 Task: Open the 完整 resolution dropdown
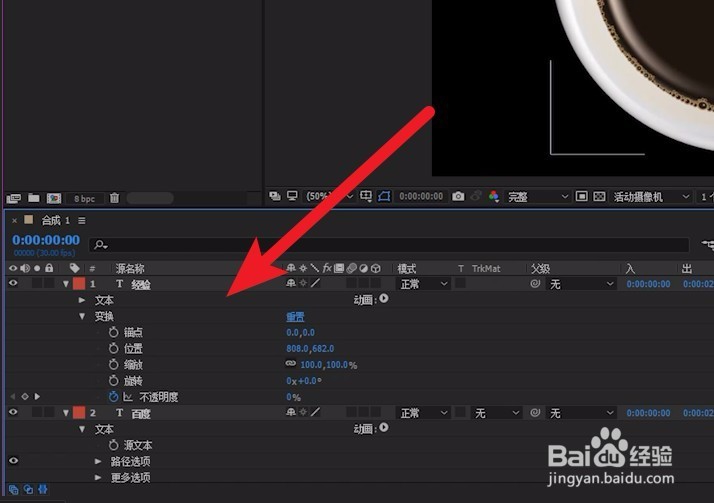538,197
